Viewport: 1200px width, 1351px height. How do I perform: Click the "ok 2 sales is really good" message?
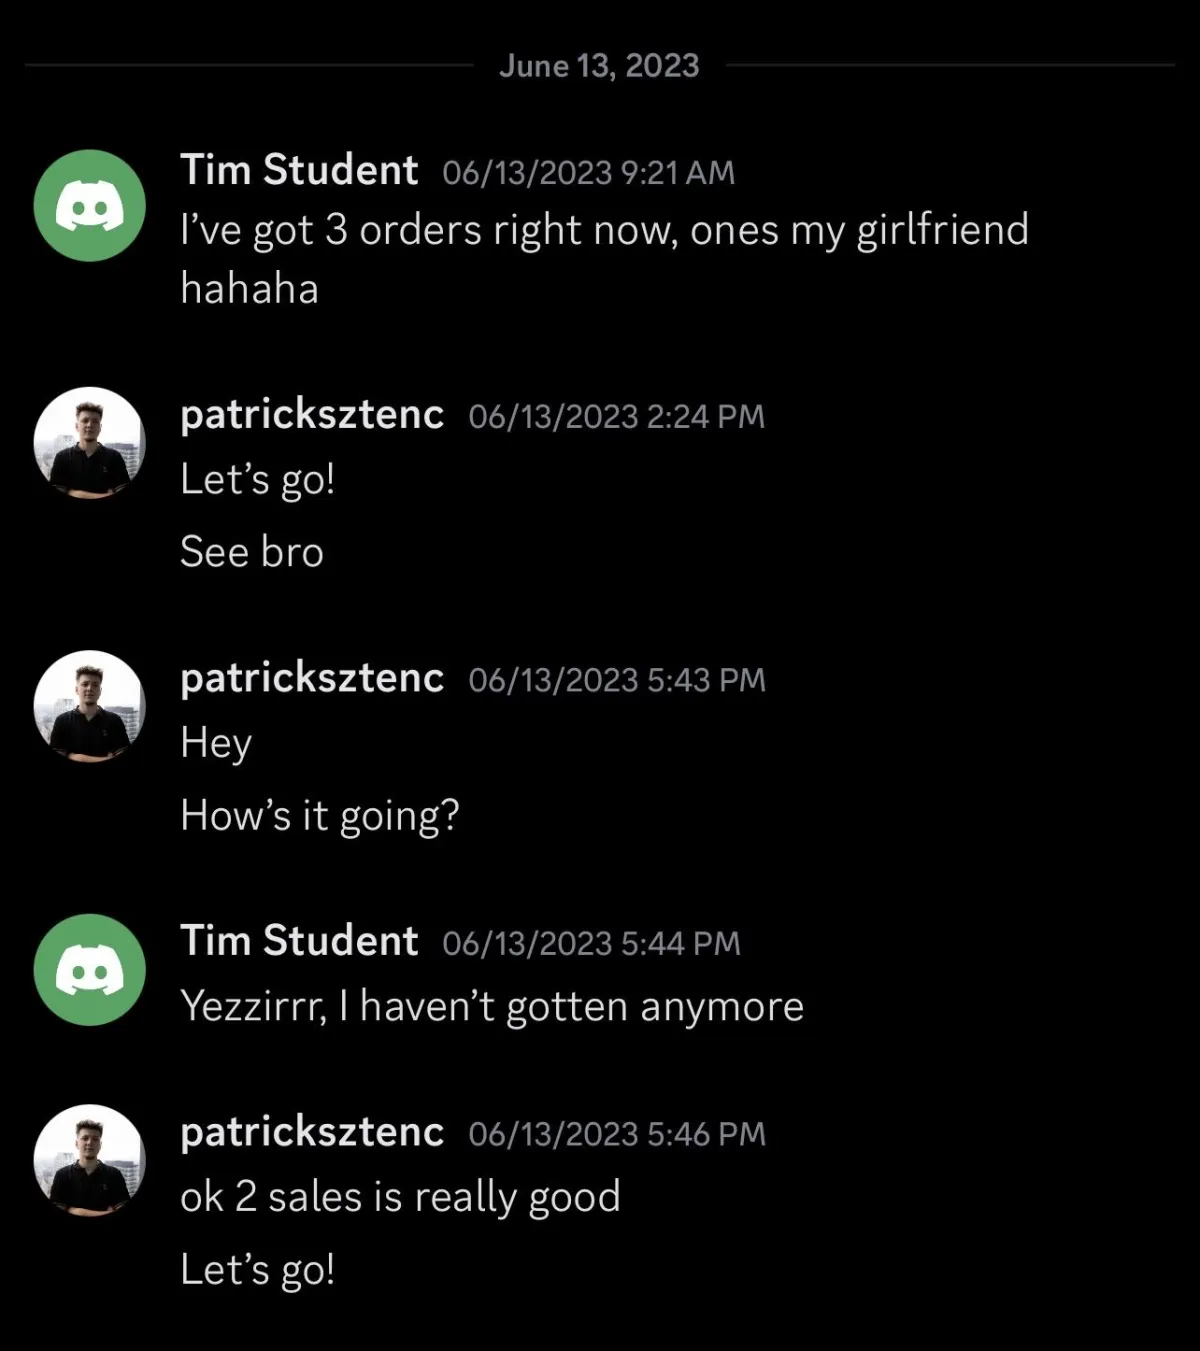(400, 1197)
